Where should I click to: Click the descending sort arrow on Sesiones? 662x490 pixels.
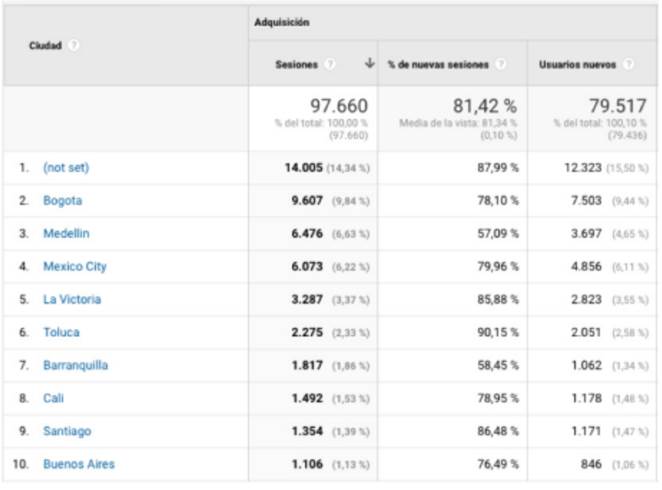pyautogui.click(x=369, y=64)
